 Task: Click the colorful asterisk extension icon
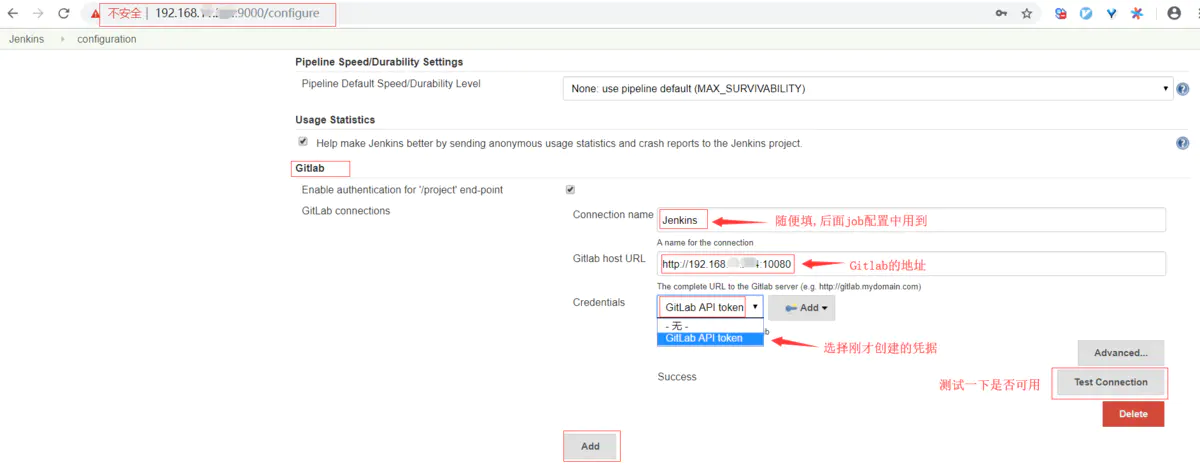pyautogui.click(x=1137, y=14)
